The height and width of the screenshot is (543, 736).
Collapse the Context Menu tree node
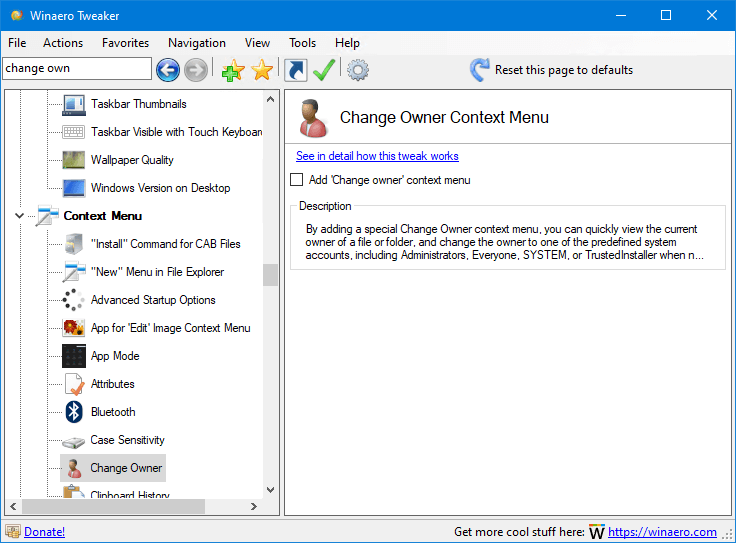(x=20, y=216)
